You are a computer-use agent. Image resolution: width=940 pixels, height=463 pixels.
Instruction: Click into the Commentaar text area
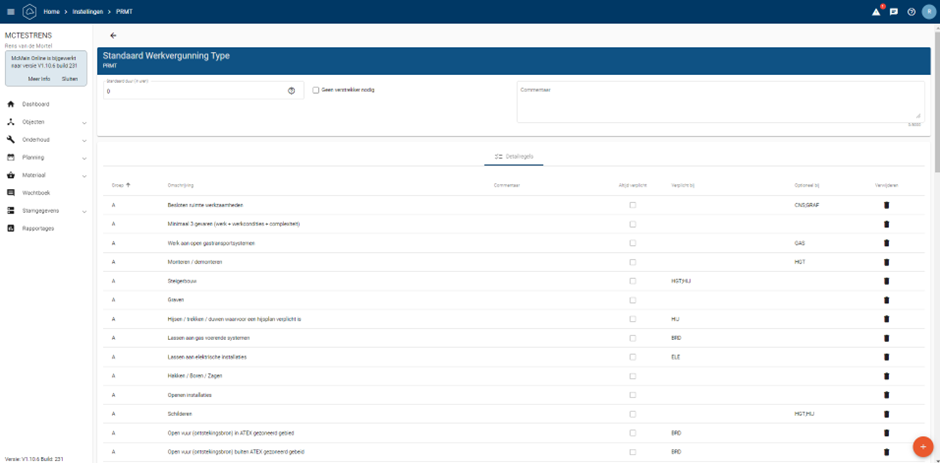(x=718, y=103)
